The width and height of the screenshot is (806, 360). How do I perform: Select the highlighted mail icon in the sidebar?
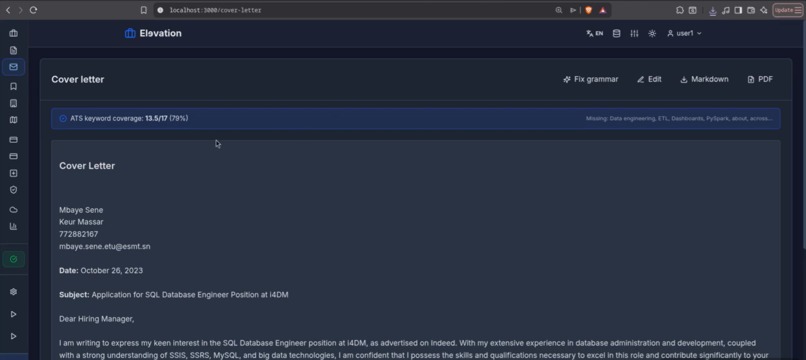pos(13,67)
